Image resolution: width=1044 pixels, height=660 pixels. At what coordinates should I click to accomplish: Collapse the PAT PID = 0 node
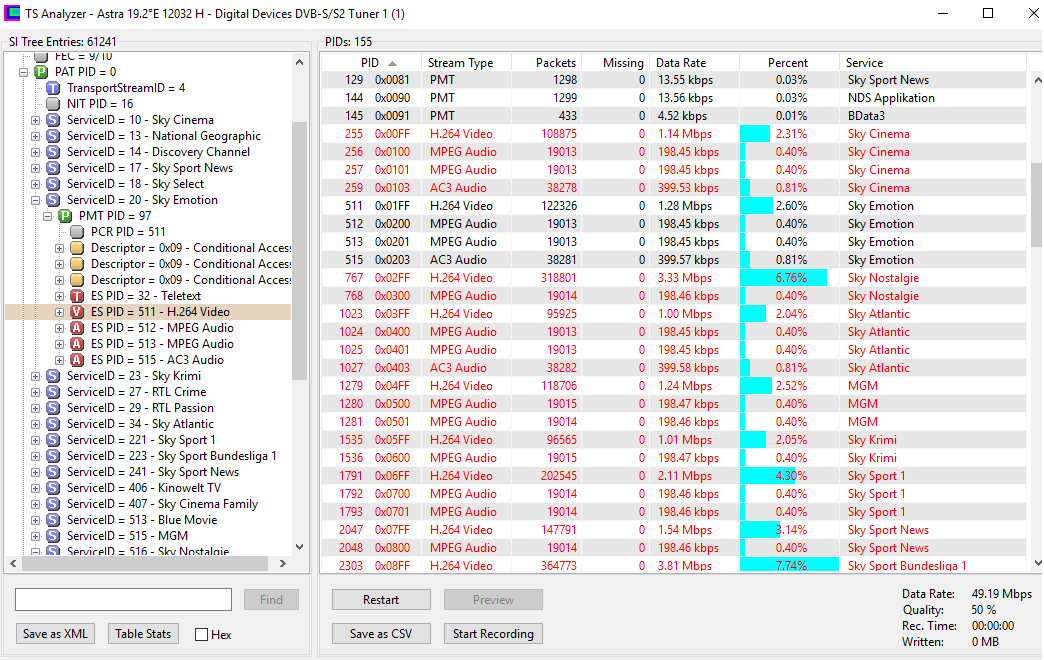[x=24, y=72]
